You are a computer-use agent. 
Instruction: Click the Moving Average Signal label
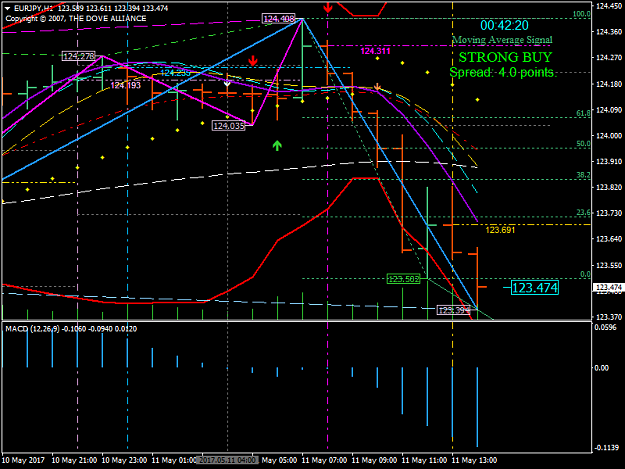tap(503, 40)
